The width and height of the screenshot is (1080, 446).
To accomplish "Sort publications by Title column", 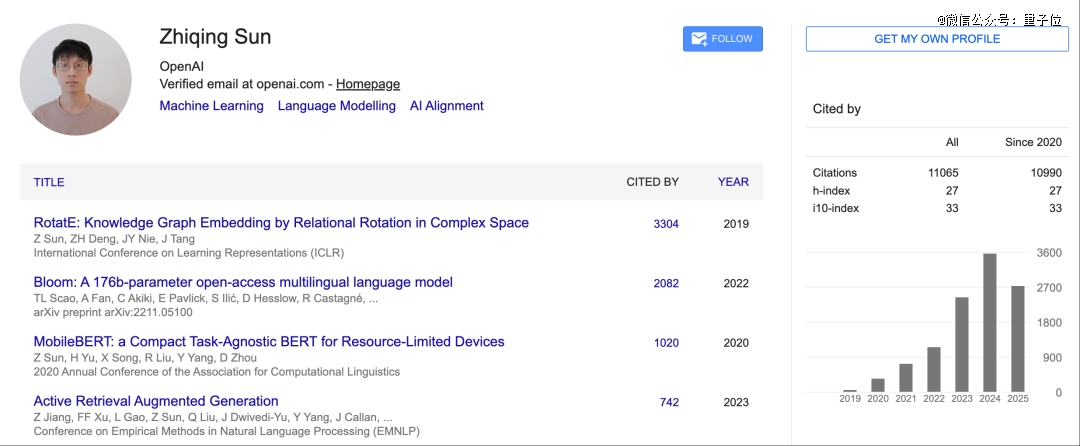I will [x=49, y=182].
